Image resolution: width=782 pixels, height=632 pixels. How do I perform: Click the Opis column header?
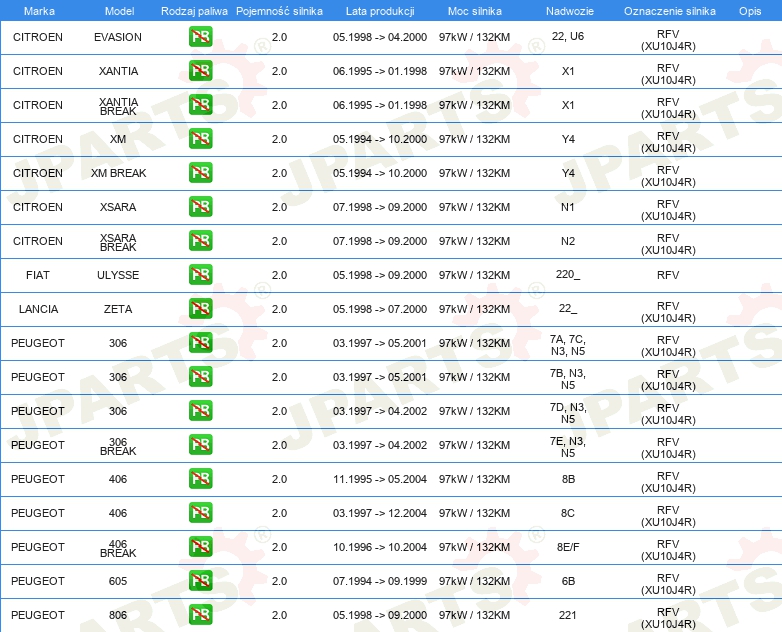750,11
